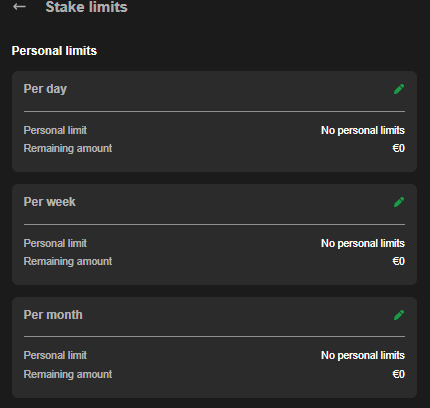Image resolution: width=430 pixels, height=408 pixels.
Task: Edit the Per month limit pencil icon
Action: pos(399,315)
